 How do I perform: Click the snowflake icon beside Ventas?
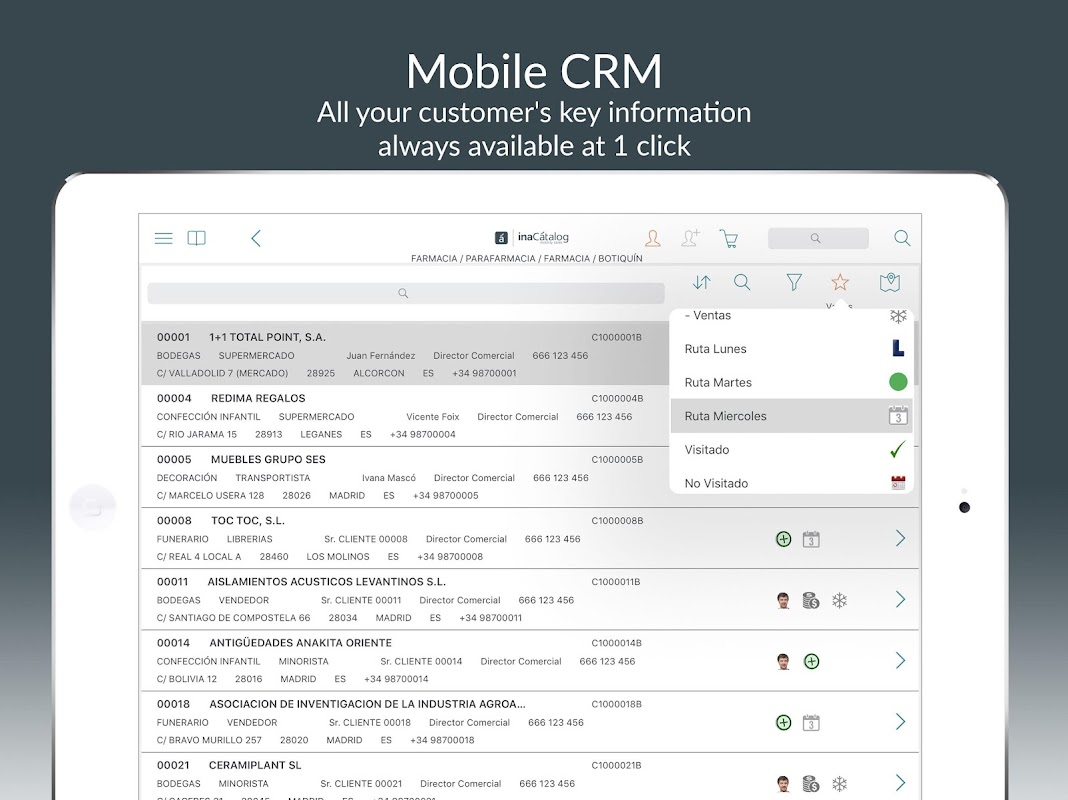coord(898,317)
